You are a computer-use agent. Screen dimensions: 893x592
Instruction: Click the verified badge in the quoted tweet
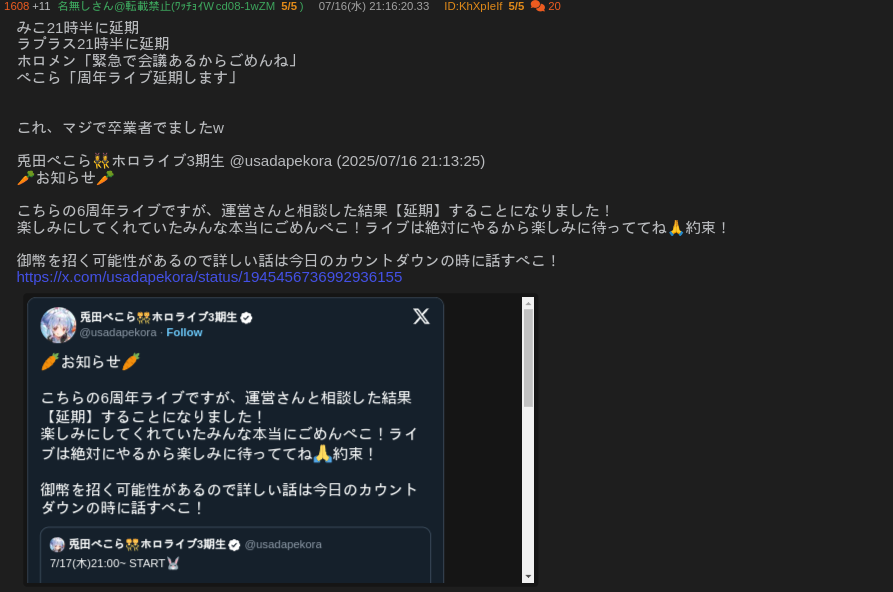(x=234, y=545)
